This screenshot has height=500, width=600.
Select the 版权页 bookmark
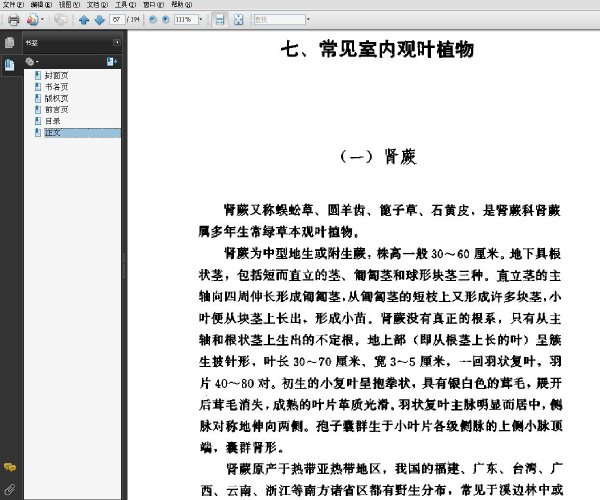tap(56, 98)
